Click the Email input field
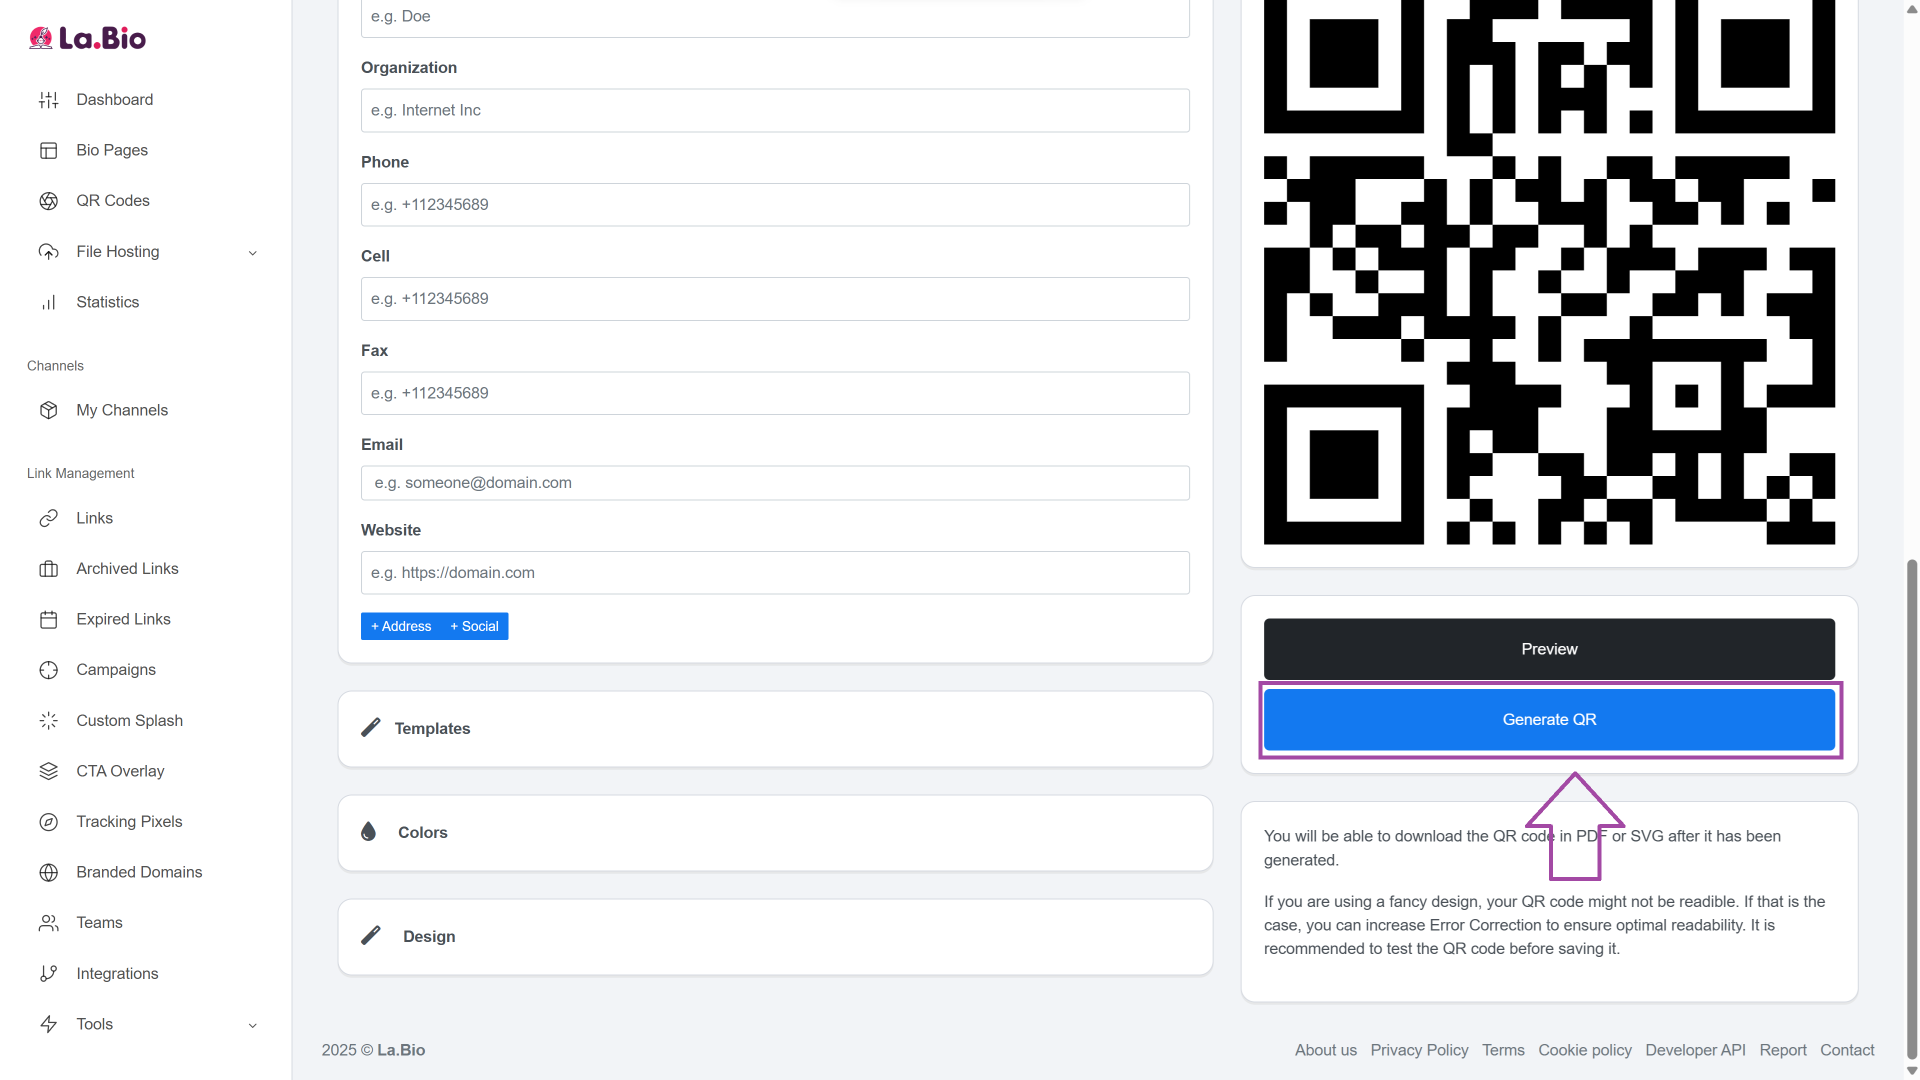The height and width of the screenshot is (1080, 1920). (x=775, y=483)
